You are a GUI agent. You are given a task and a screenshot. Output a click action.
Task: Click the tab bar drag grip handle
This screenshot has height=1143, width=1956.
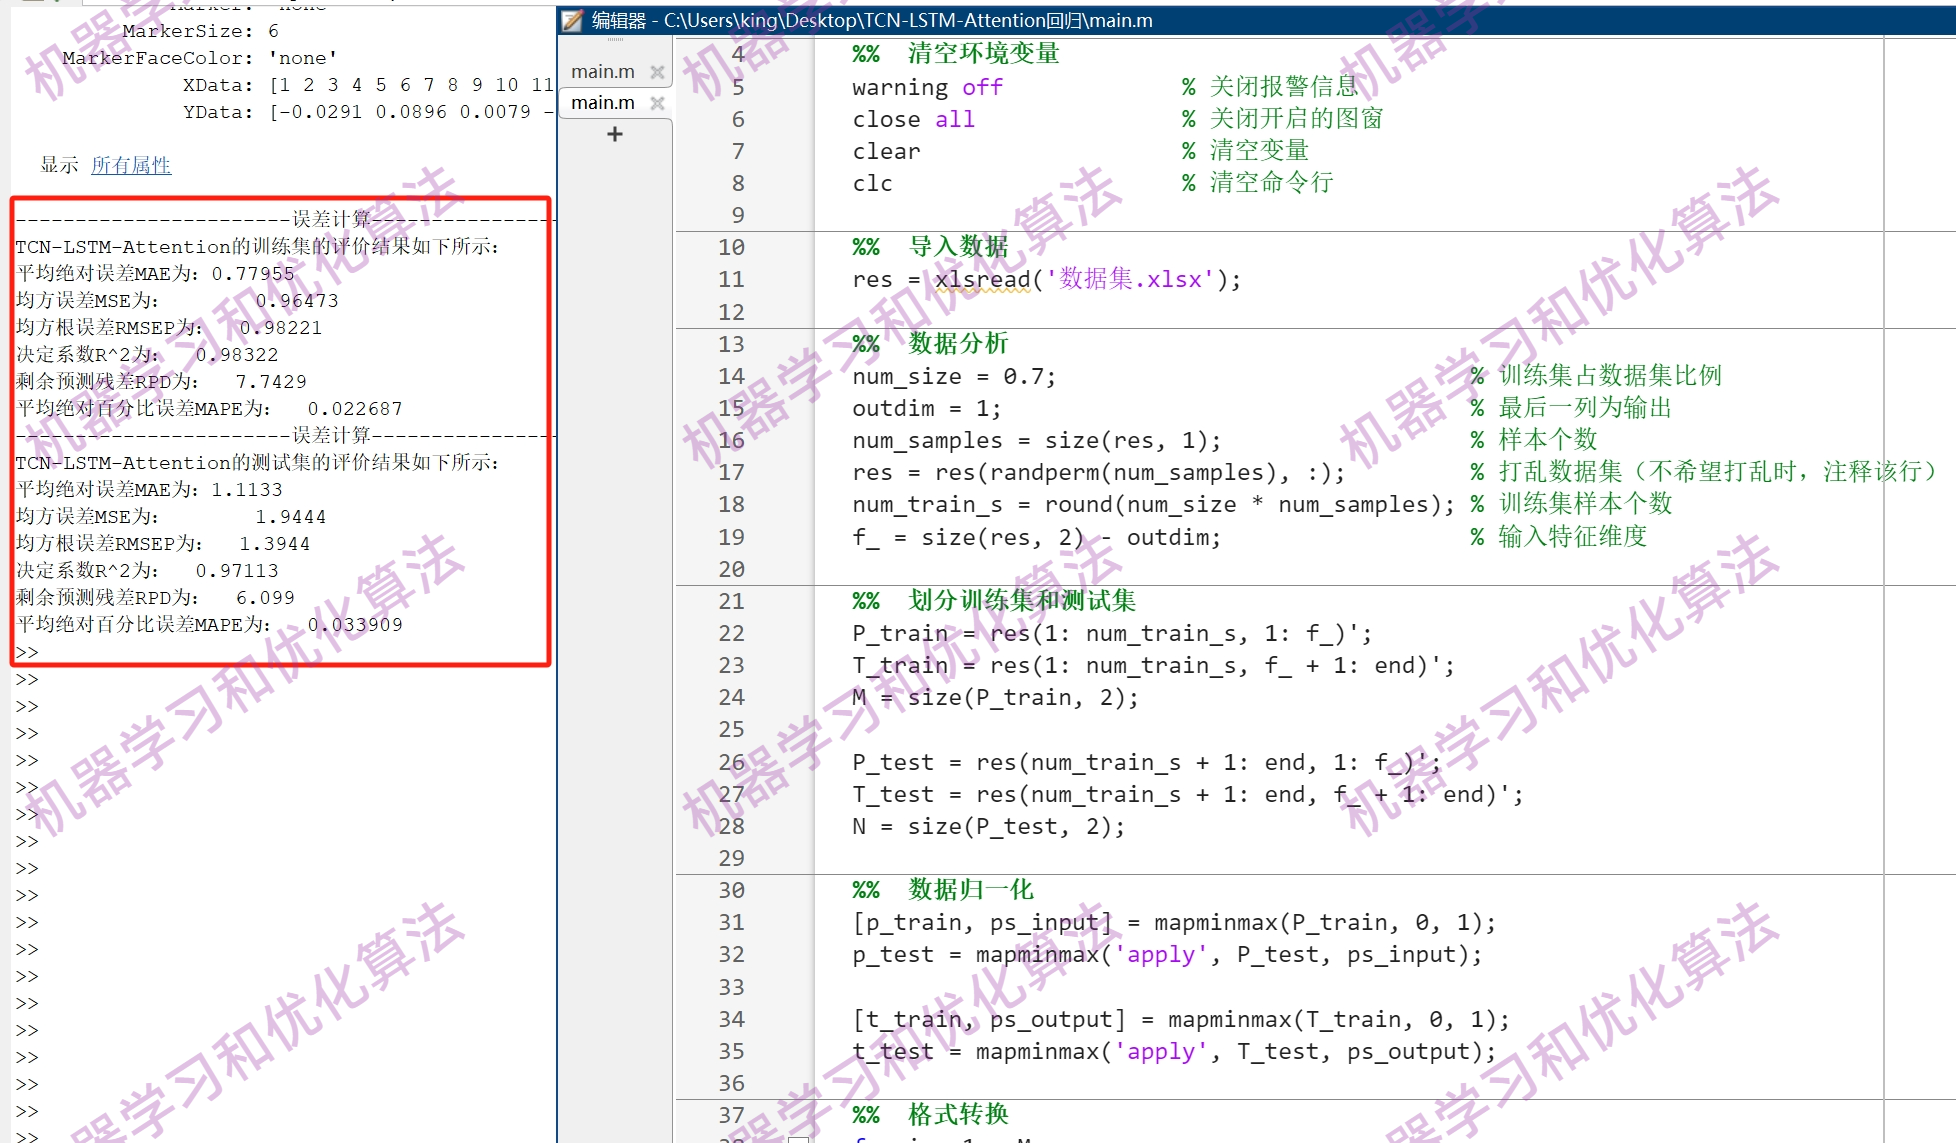(615, 40)
